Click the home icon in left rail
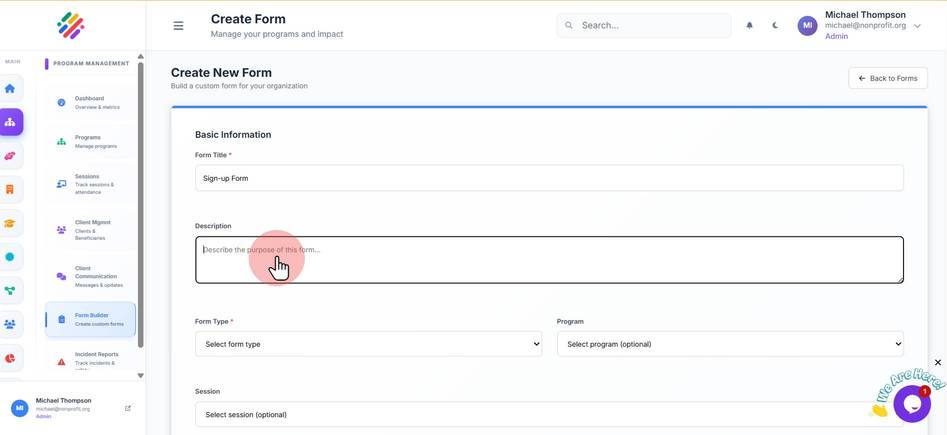The image size is (947, 435). [x=10, y=89]
